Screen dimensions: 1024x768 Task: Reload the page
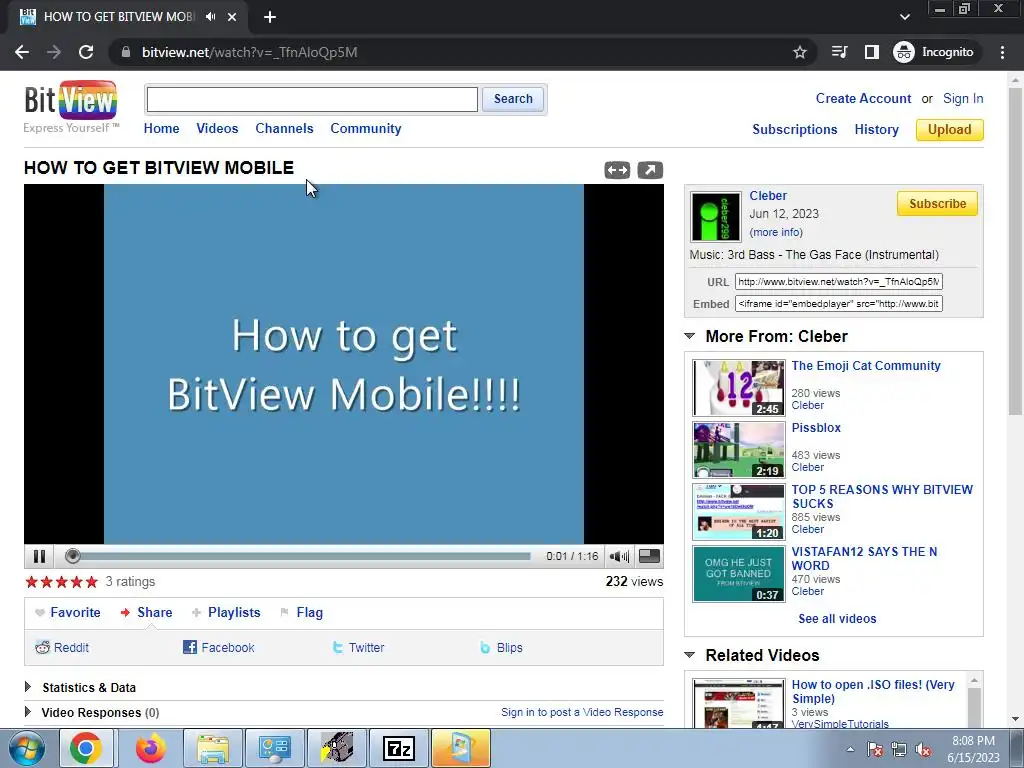coord(86,52)
